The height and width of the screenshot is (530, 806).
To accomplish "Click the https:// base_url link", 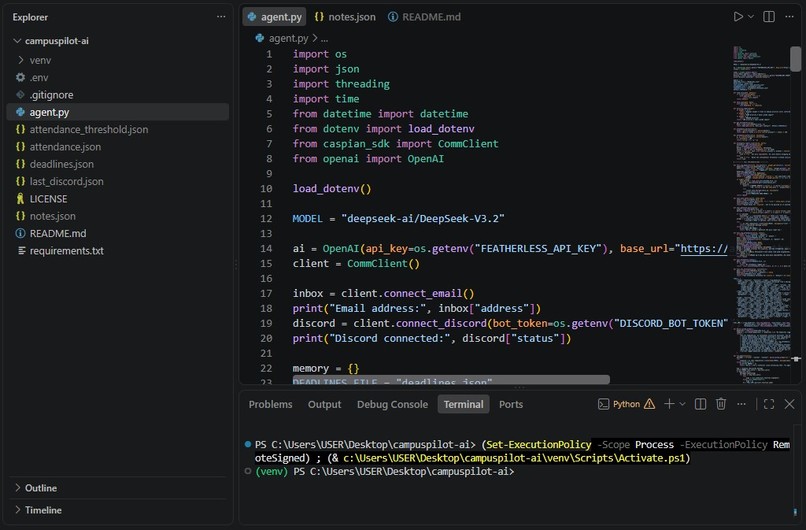I will [x=704, y=249].
